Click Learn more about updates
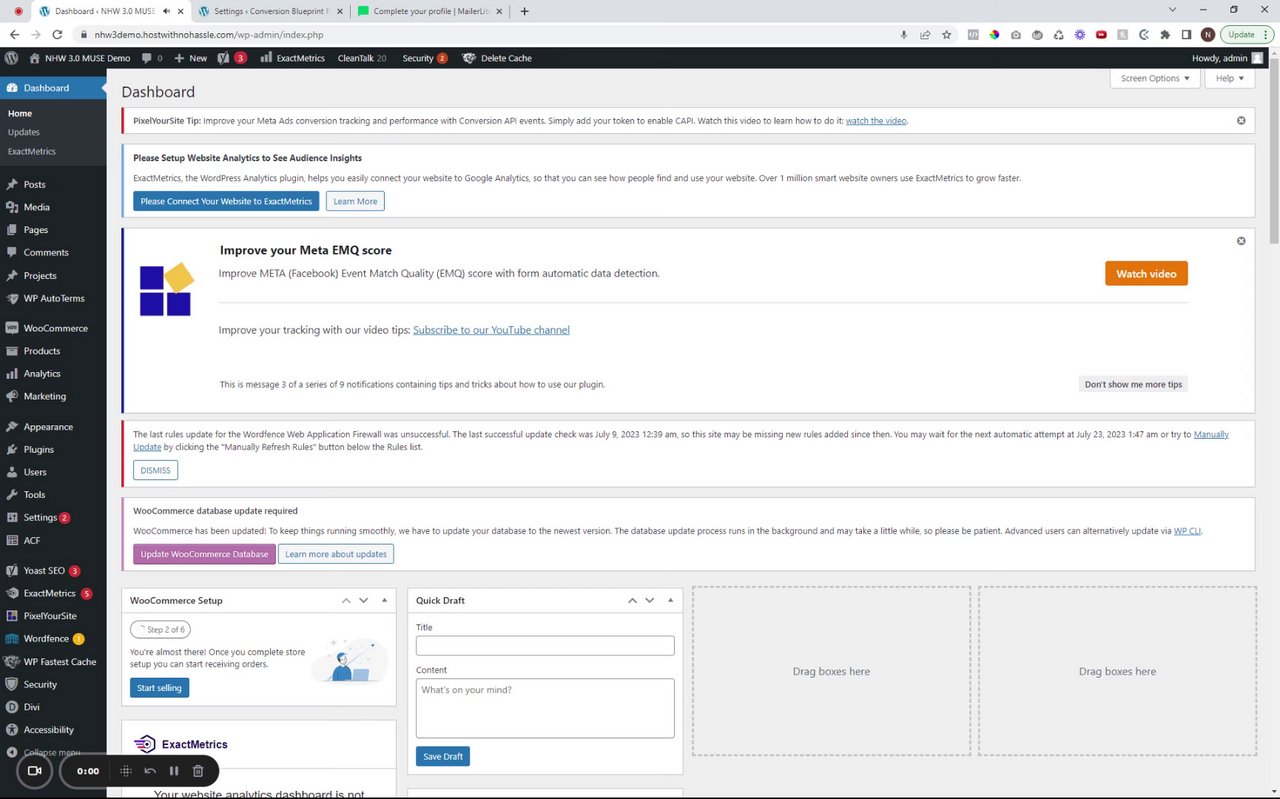 point(336,554)
